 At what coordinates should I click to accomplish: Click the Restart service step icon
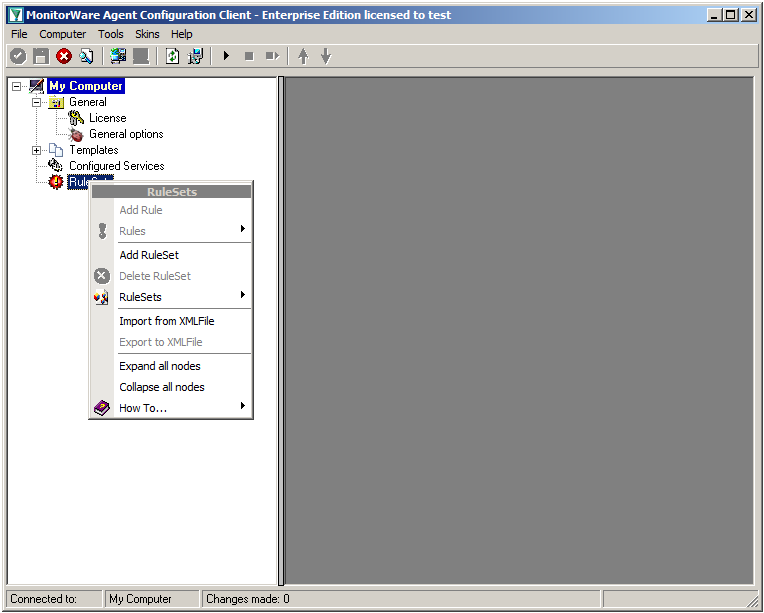click(272, 56)
